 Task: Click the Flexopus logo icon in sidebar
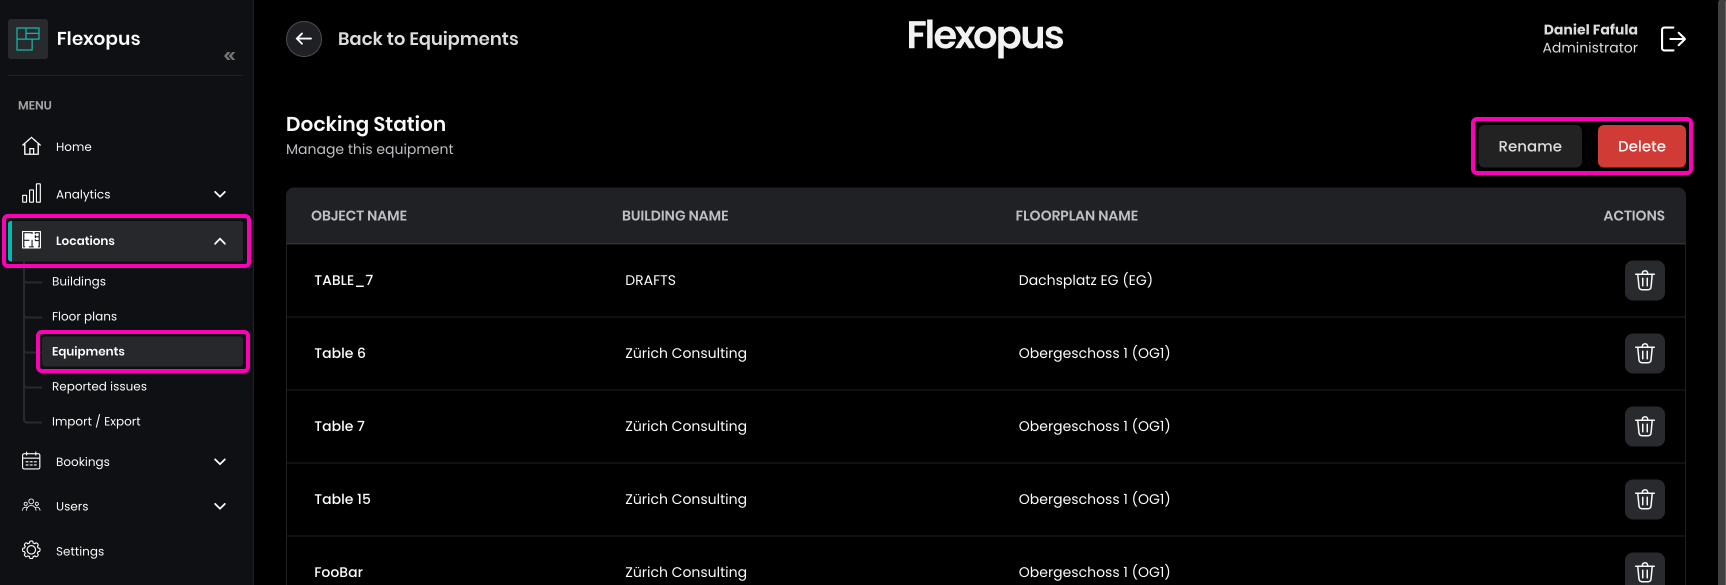pos(28,39)
